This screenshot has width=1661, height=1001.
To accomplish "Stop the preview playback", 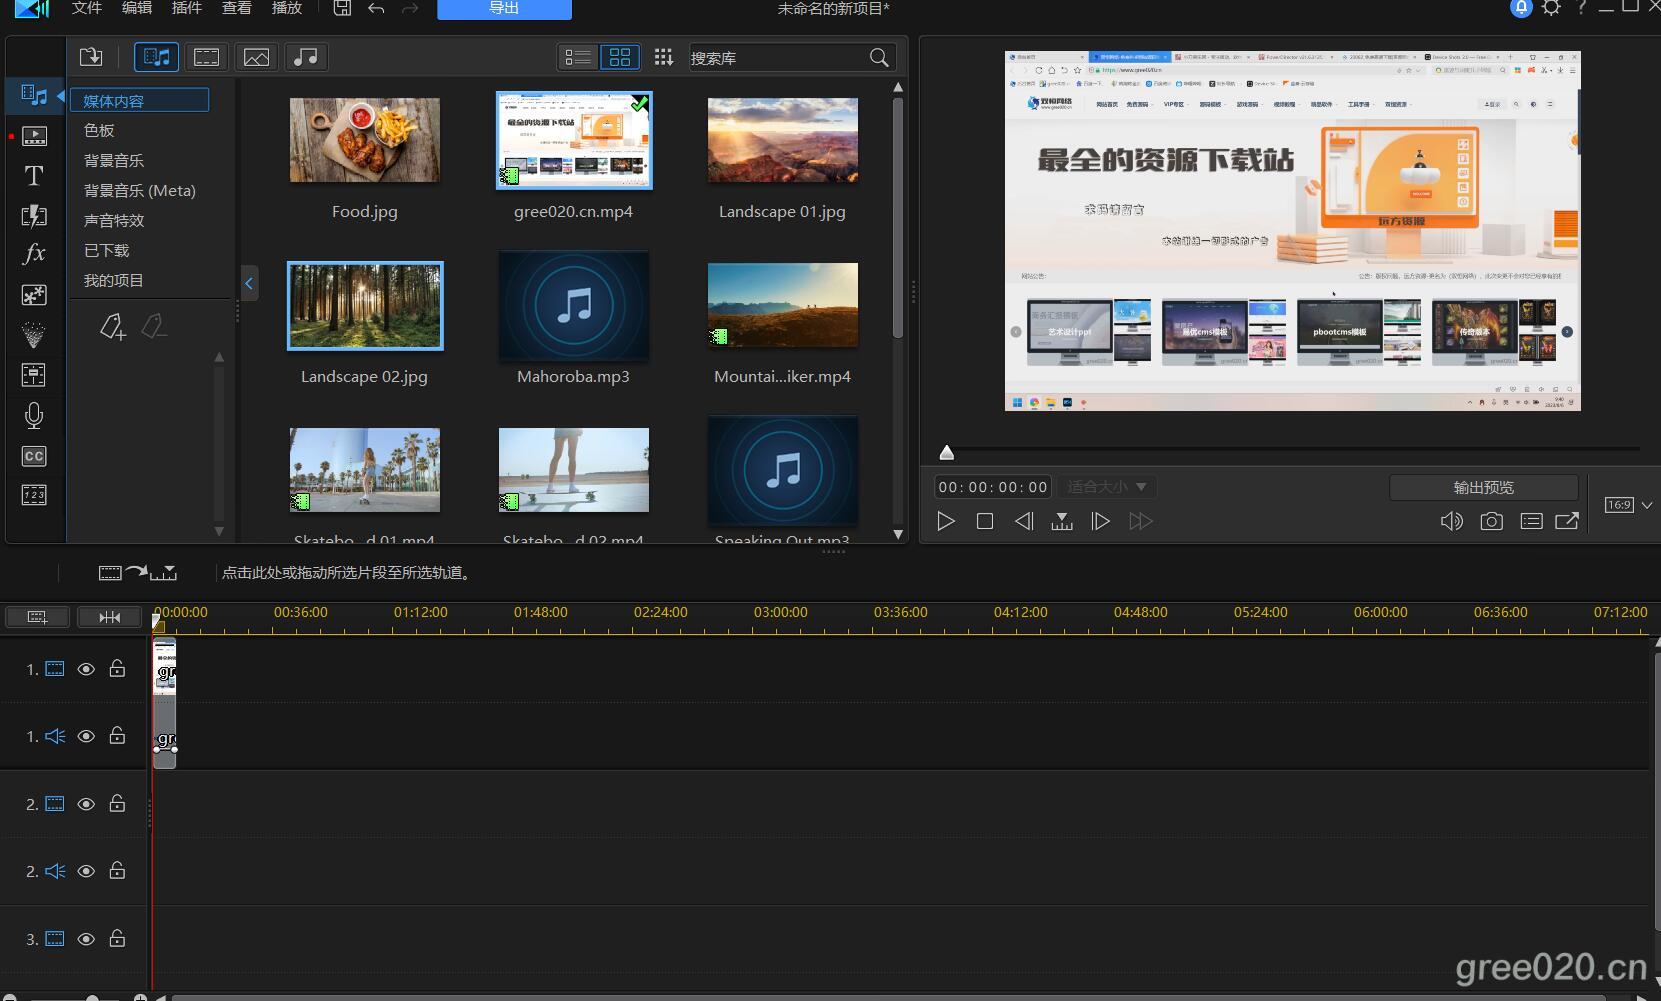I will click(x=985, y=521).
